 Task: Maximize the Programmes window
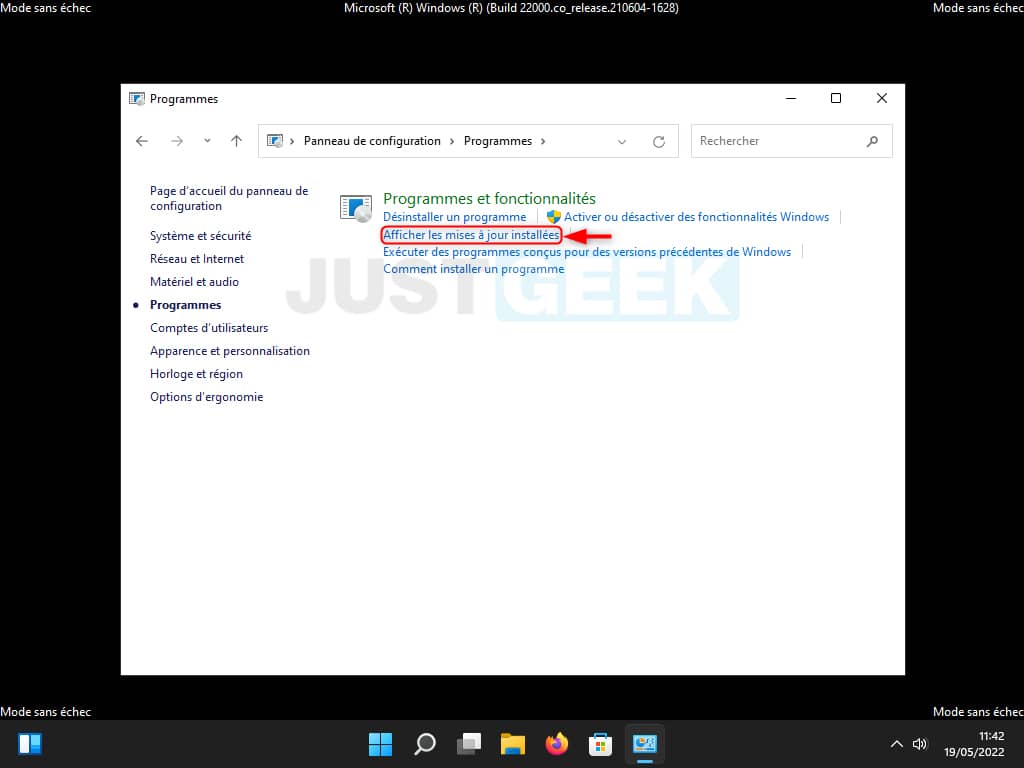(836, 98)
